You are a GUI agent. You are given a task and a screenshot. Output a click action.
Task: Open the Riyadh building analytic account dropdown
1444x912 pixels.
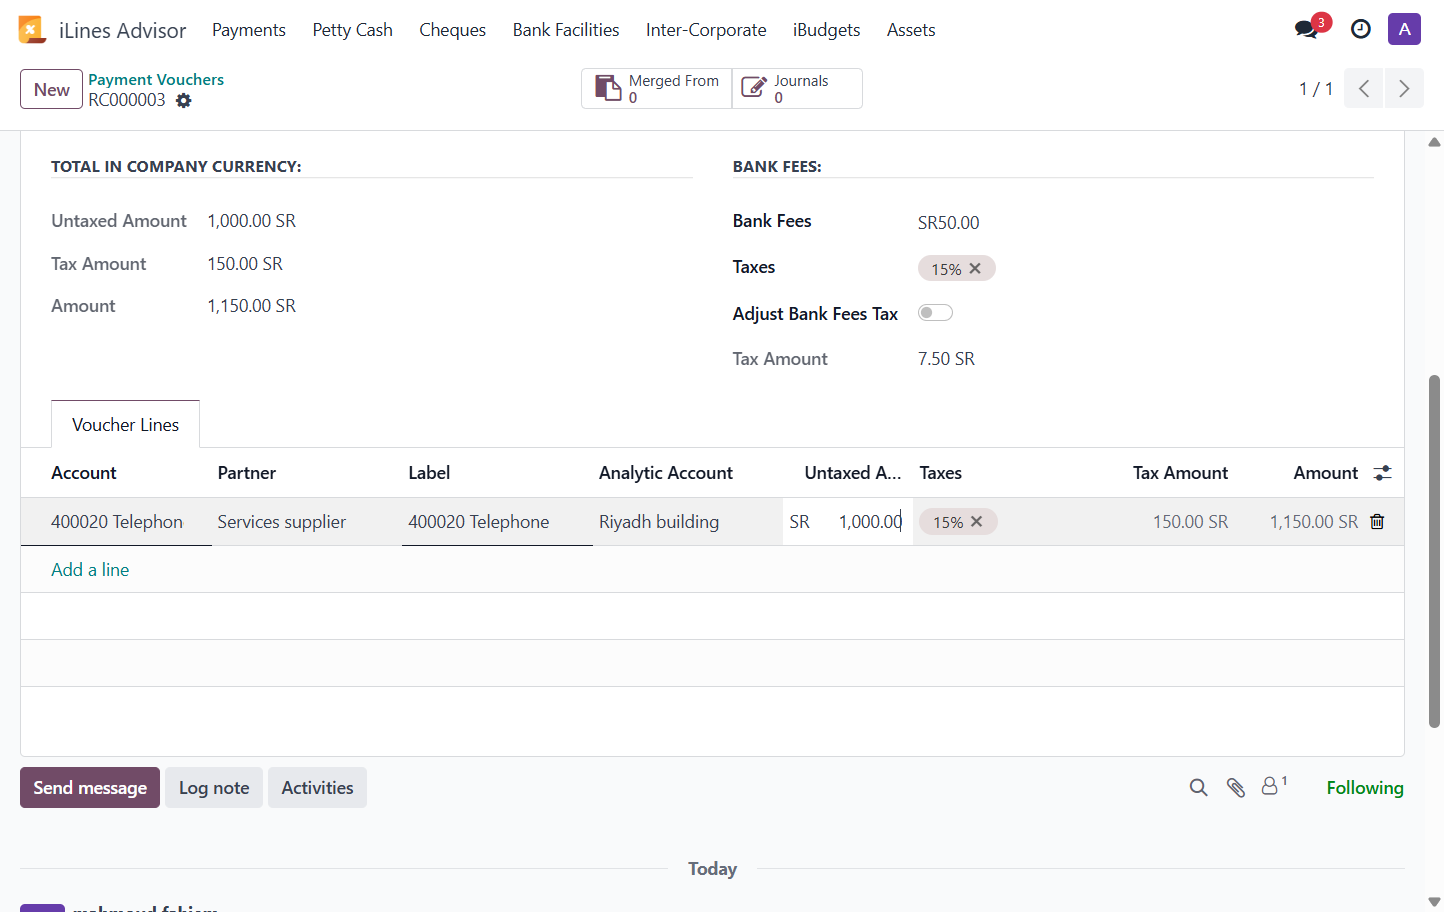(688, 522)
